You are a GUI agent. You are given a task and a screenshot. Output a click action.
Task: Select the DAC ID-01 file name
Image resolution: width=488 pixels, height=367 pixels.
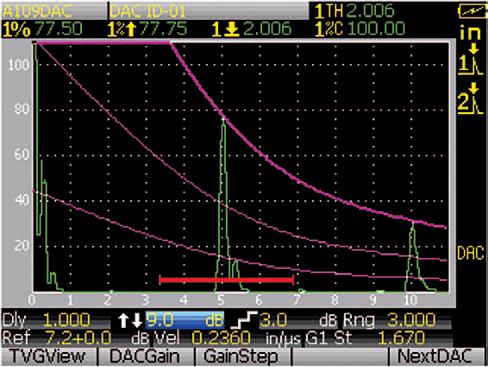(148, 11)
